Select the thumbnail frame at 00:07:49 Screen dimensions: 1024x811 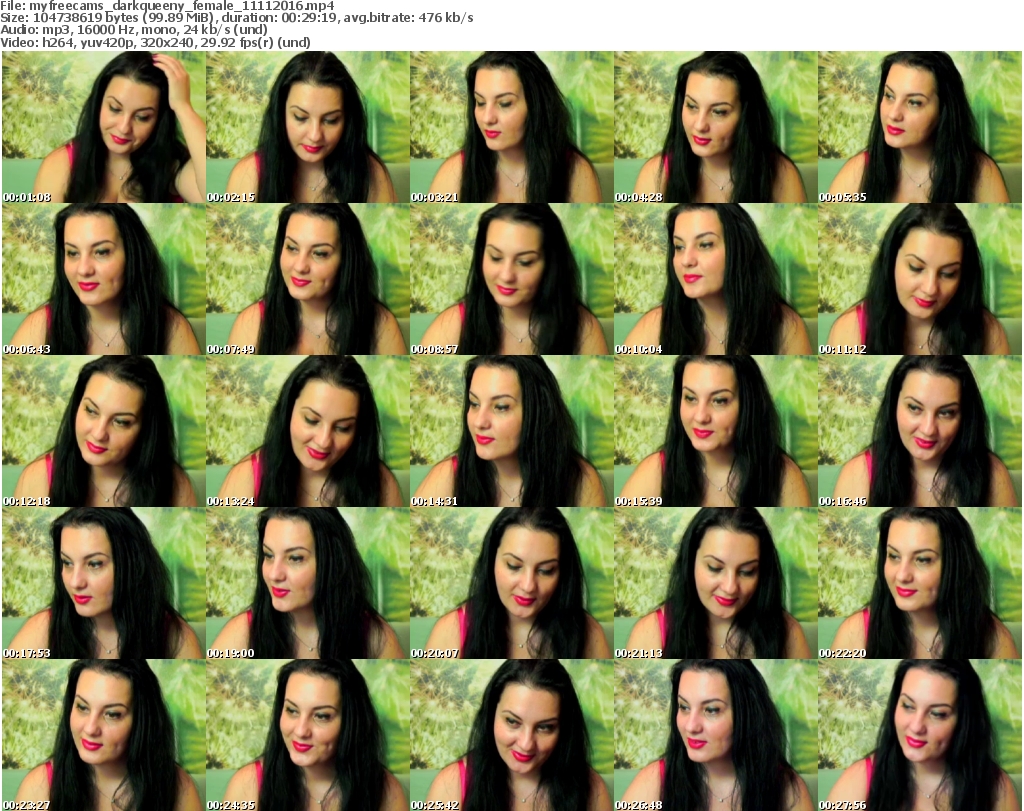pyautogui.click(x=308, y=279)
